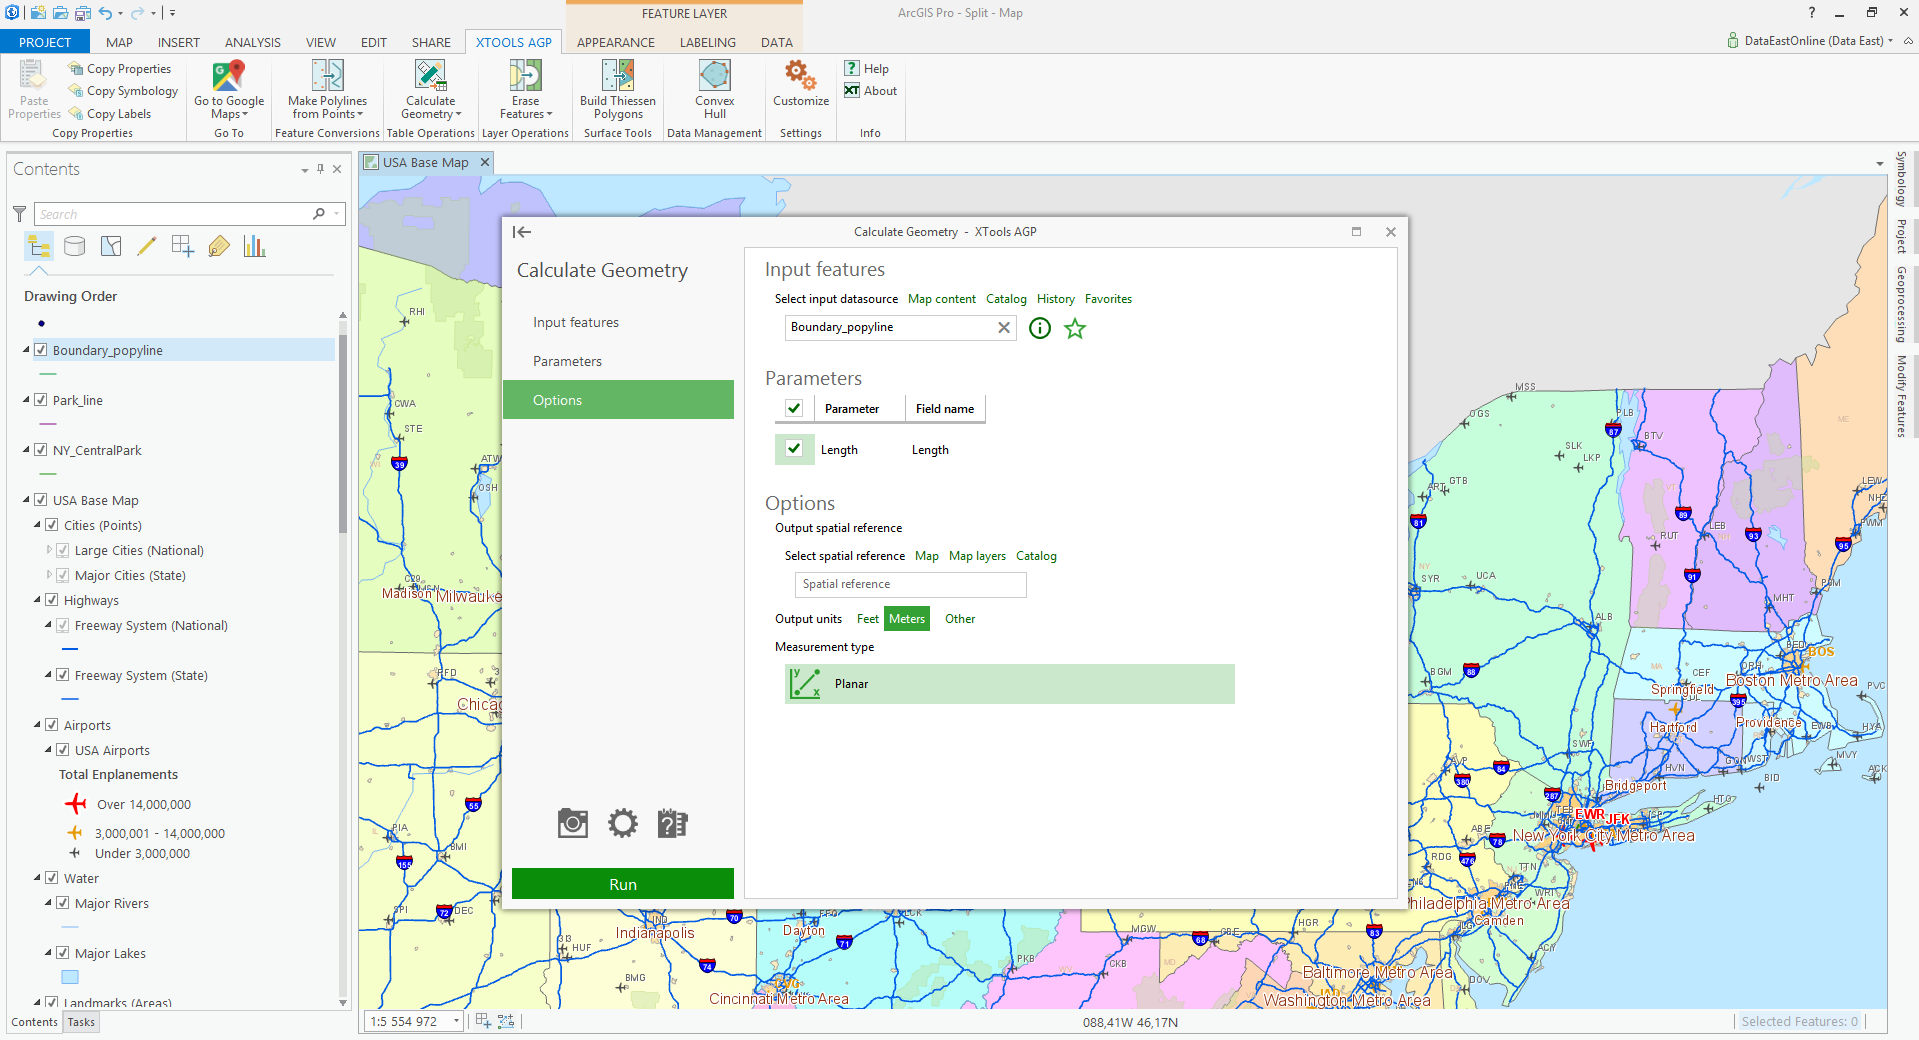This screenshot has height=1040, width=1919.
Task: Click the Park_line purple line symbol
Action: click(48, 424)
